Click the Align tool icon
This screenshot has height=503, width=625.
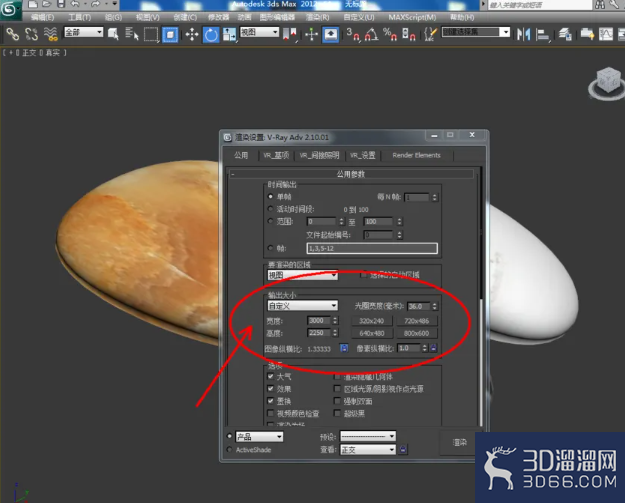(x=542, y=34)
